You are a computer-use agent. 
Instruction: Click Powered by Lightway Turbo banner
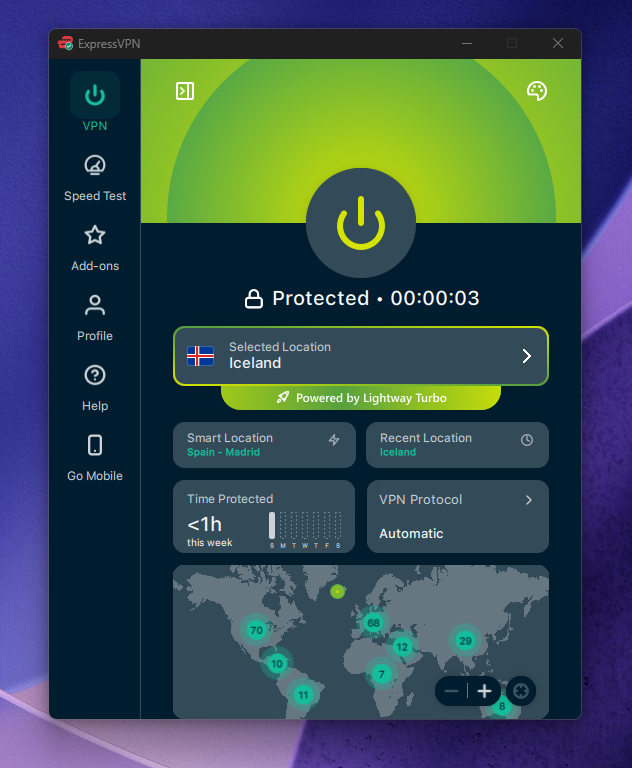point(361,398)
